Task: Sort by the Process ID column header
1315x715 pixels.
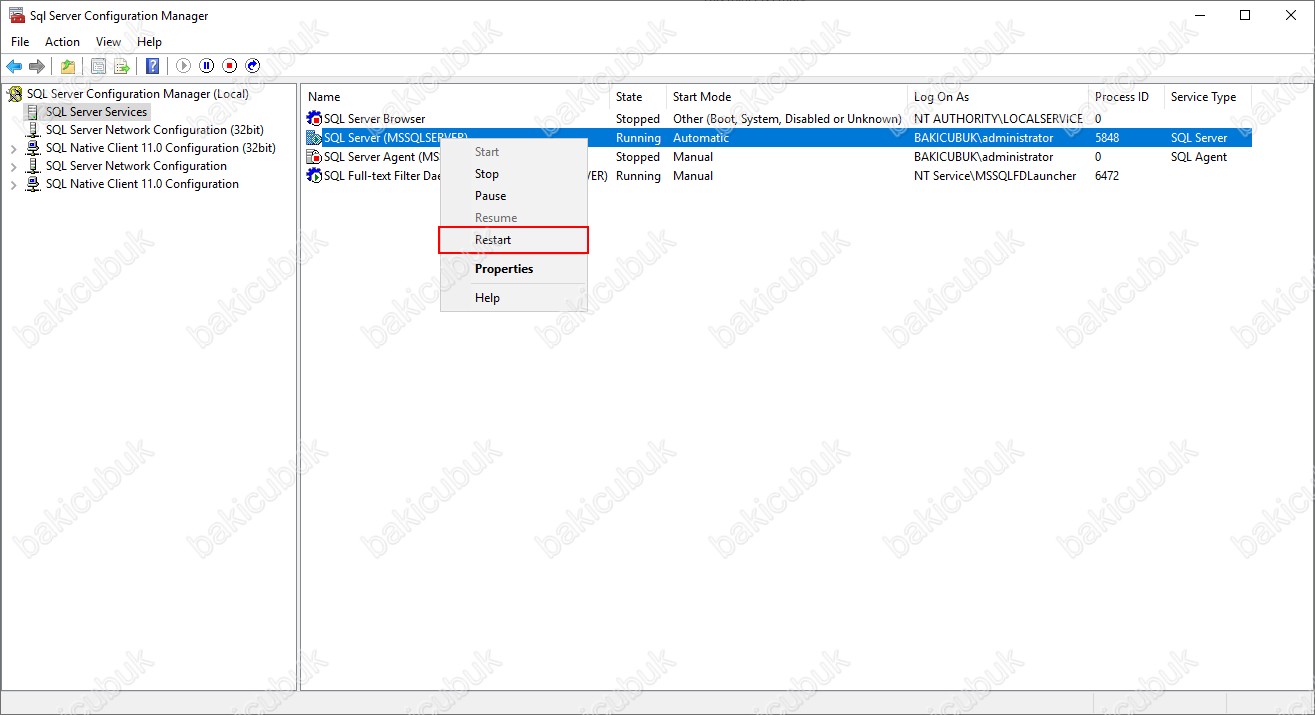Action: coord(1127,97)
